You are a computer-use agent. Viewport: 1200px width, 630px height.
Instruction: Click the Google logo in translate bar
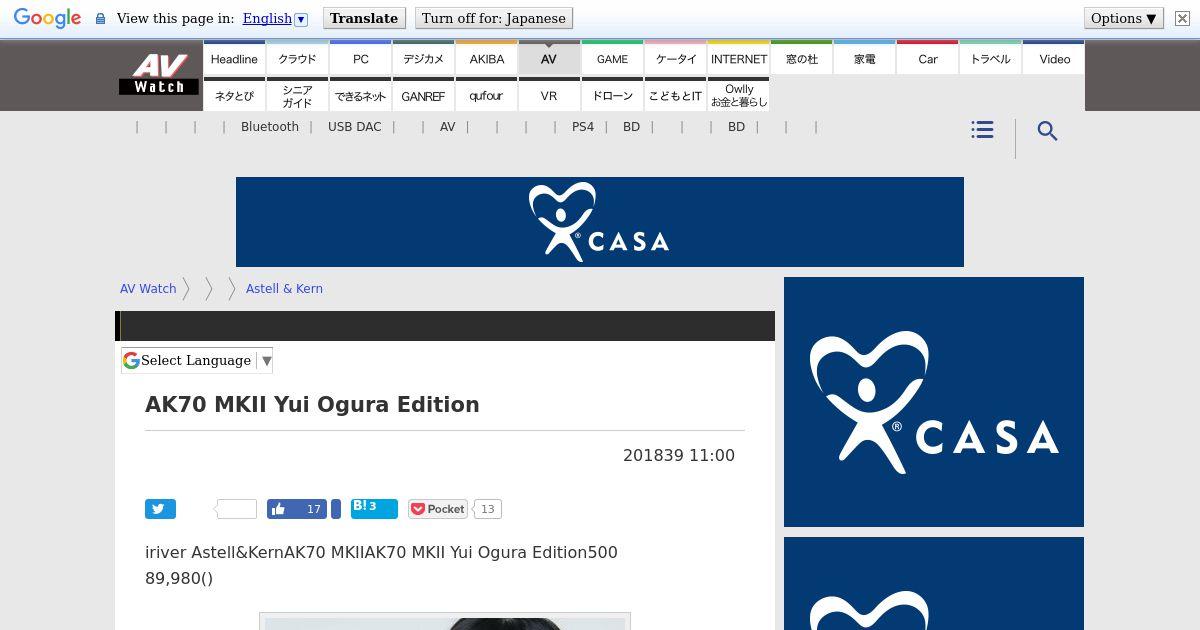click(x=47, y=19)
